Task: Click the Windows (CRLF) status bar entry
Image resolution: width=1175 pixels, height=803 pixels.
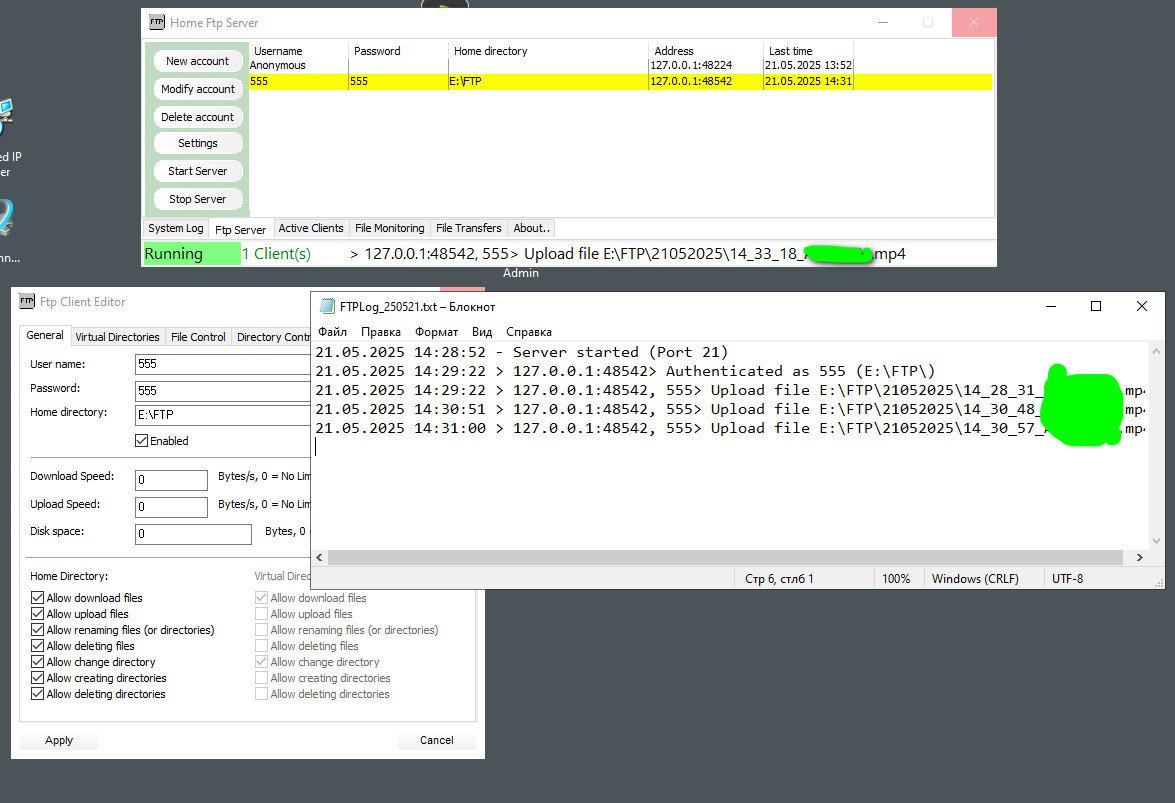Action: click(975, 578)
